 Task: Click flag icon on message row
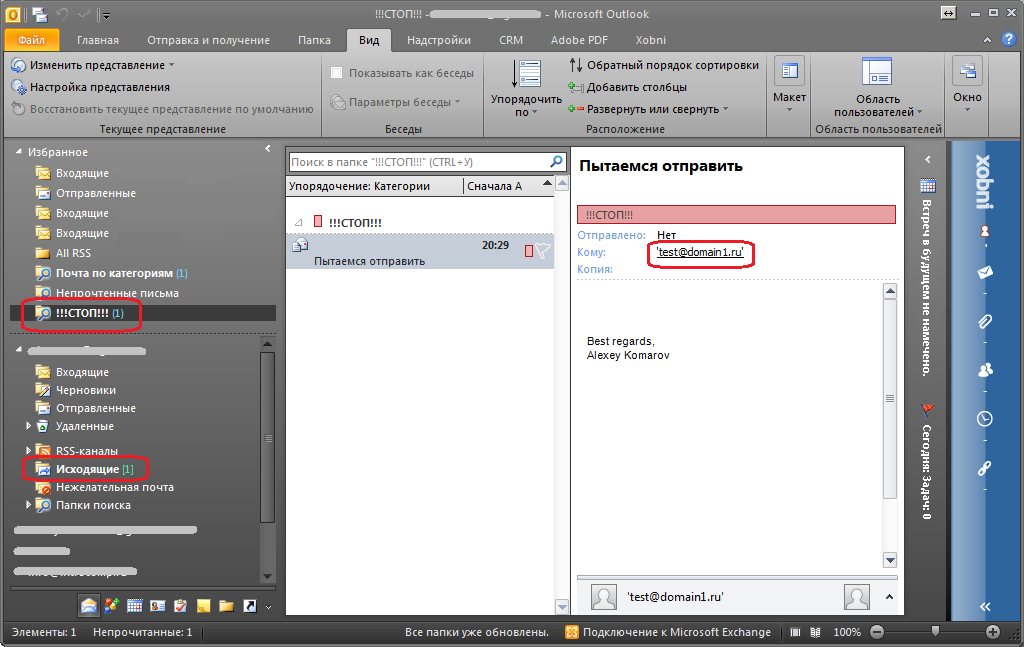click(x=543, y=251)
